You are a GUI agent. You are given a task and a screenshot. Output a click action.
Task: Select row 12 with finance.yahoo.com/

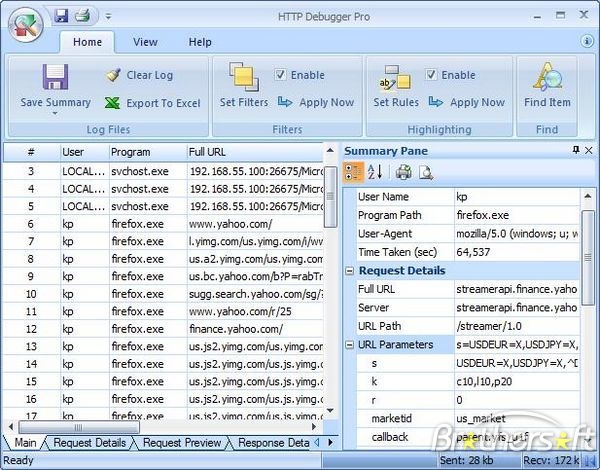pyautogui.click(x=163, y=329)
